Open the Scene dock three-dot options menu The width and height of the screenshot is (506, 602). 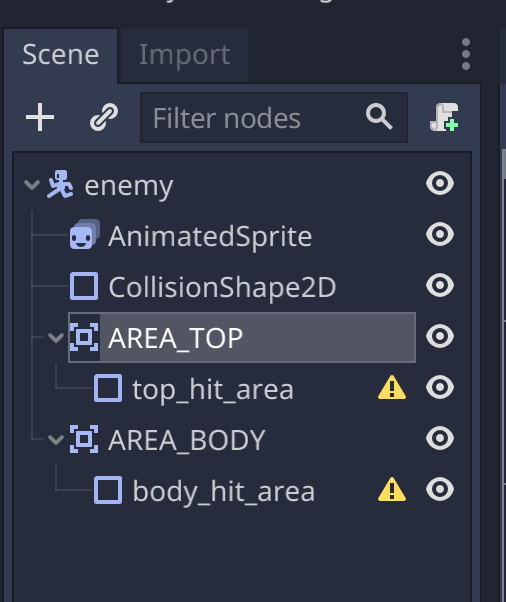tap(466, 54)
